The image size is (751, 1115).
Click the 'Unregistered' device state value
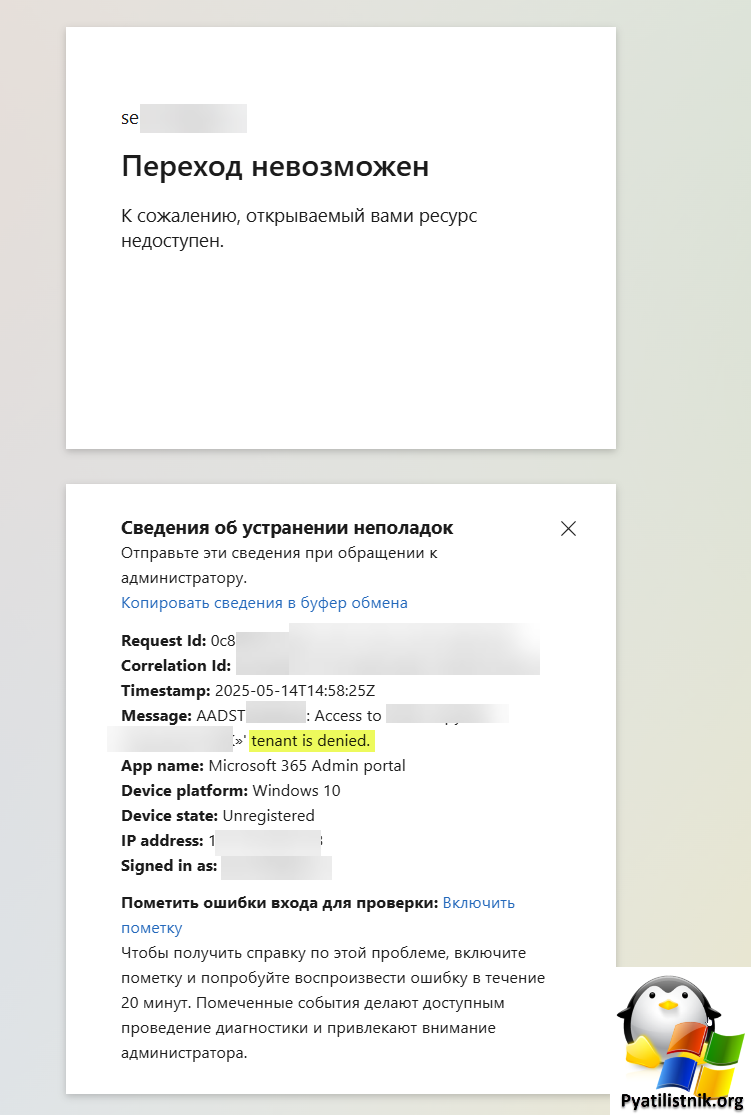click(x=268, y=816)
